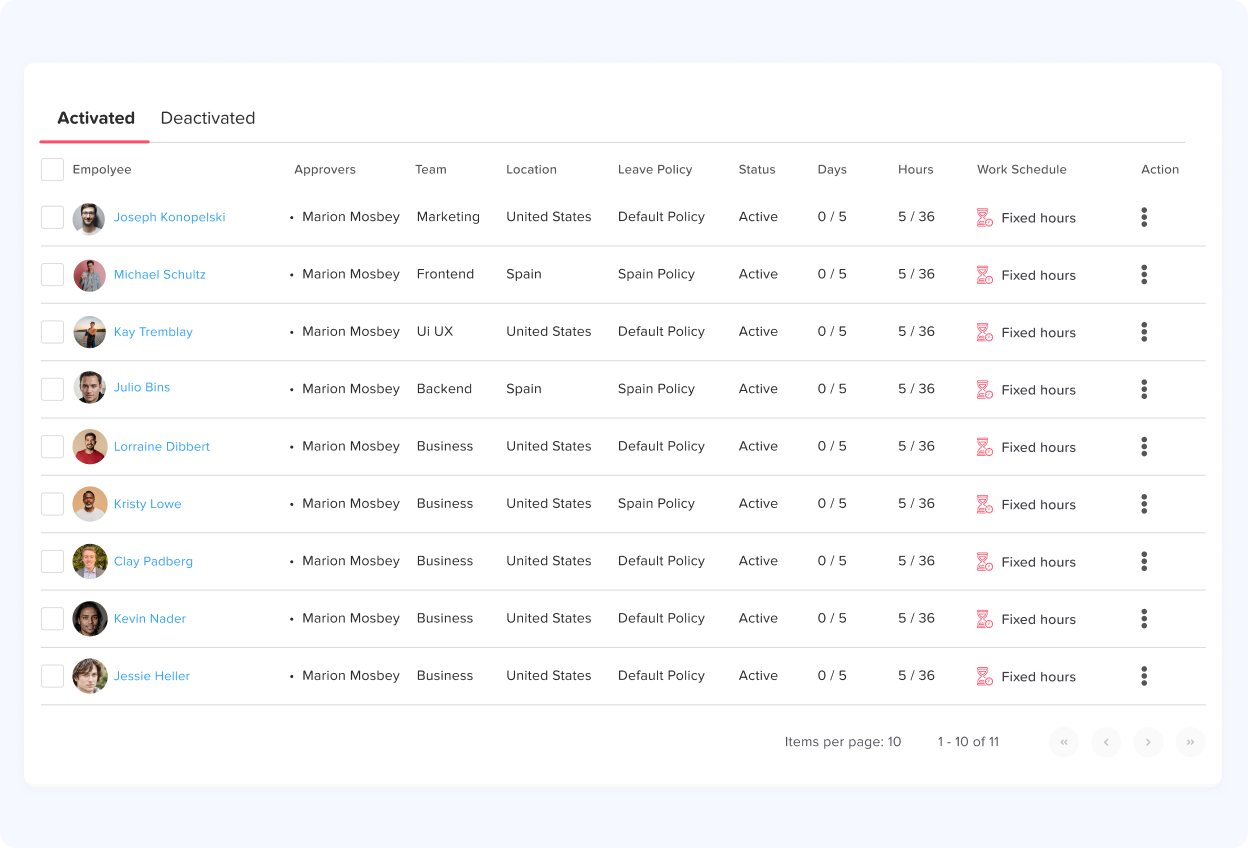Check the box for Julio Bins
The height and width of the screenshot is (848, 1248).
coord(52,389)
